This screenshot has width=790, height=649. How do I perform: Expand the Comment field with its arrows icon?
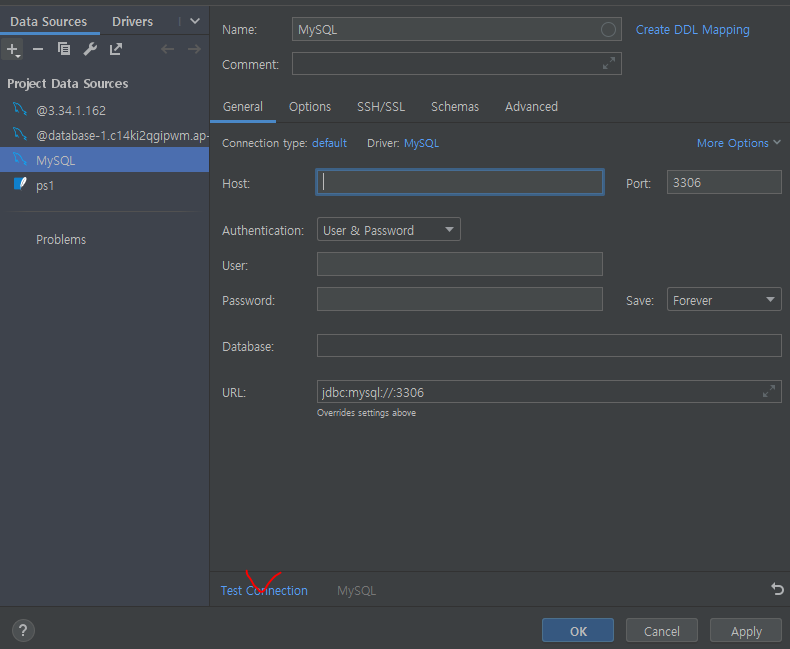(x=609, y=63)
